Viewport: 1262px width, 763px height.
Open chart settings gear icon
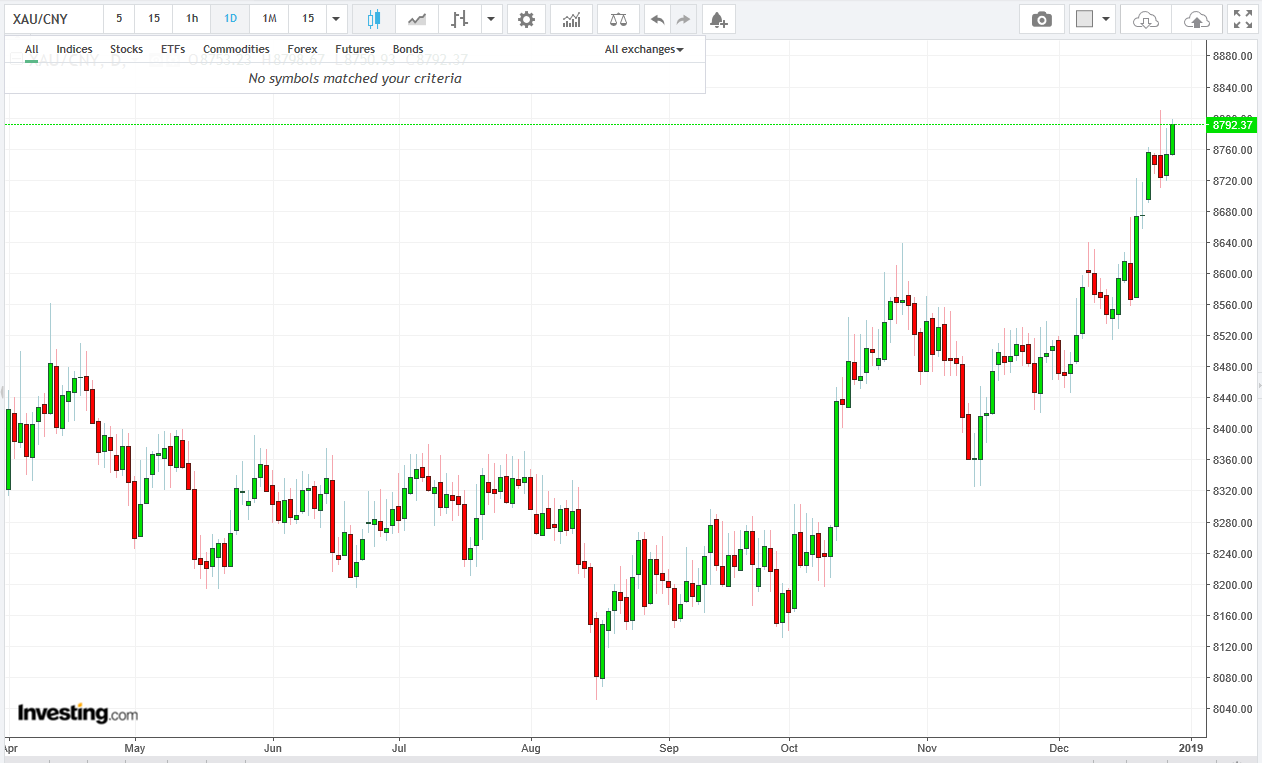tap(526, 19)
